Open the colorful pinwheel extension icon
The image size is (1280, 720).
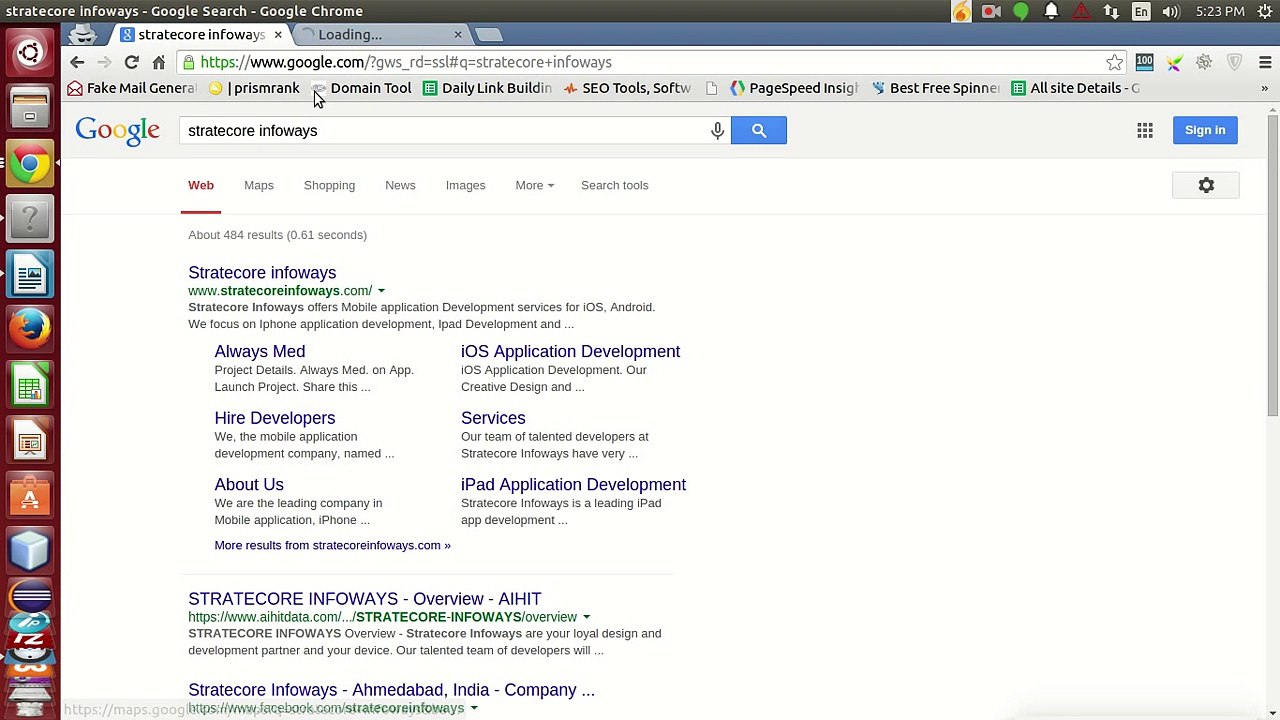tap(1174, 62)
